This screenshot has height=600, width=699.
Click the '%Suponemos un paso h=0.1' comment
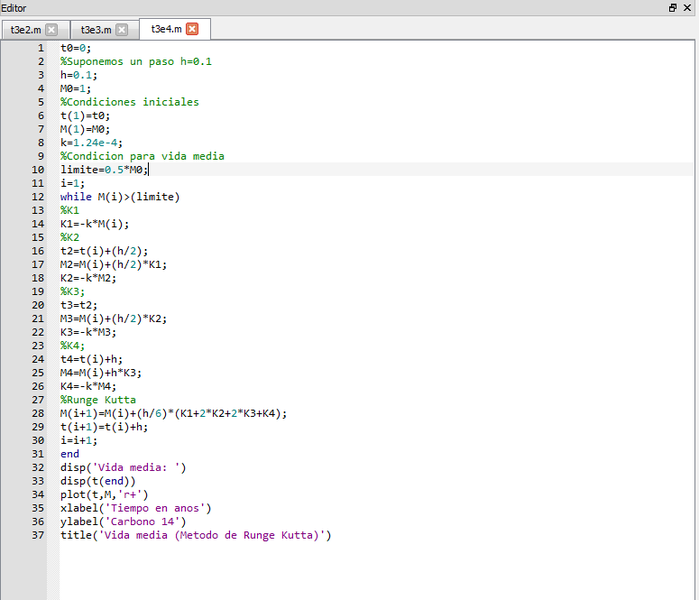135,62
